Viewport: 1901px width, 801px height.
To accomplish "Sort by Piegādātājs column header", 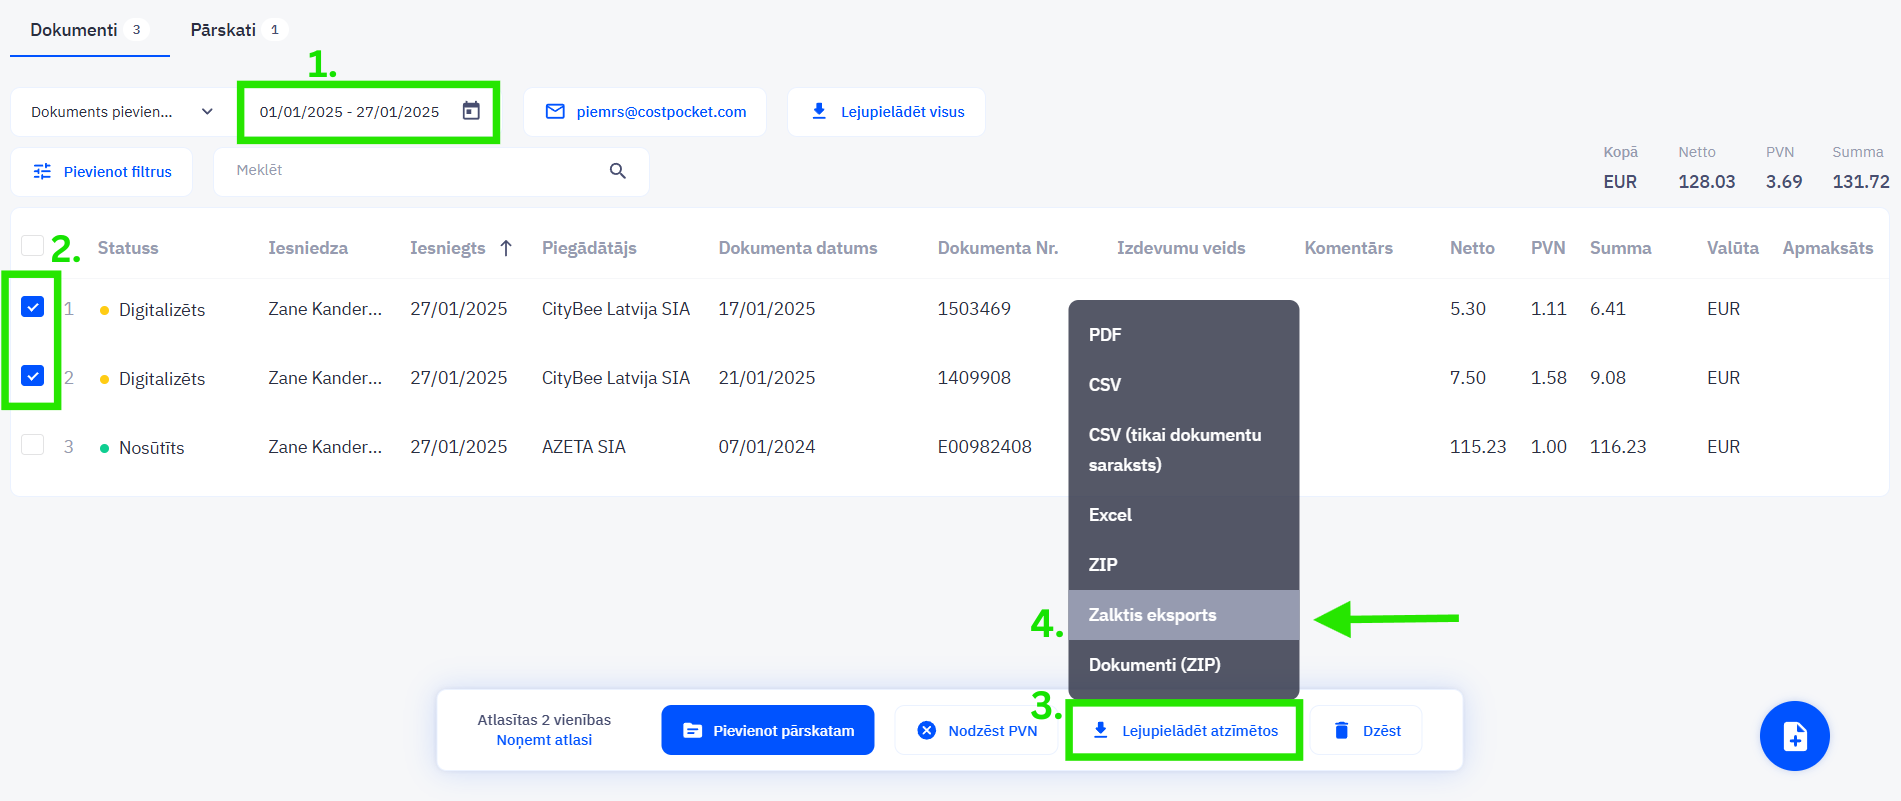I will click(589, 248).
